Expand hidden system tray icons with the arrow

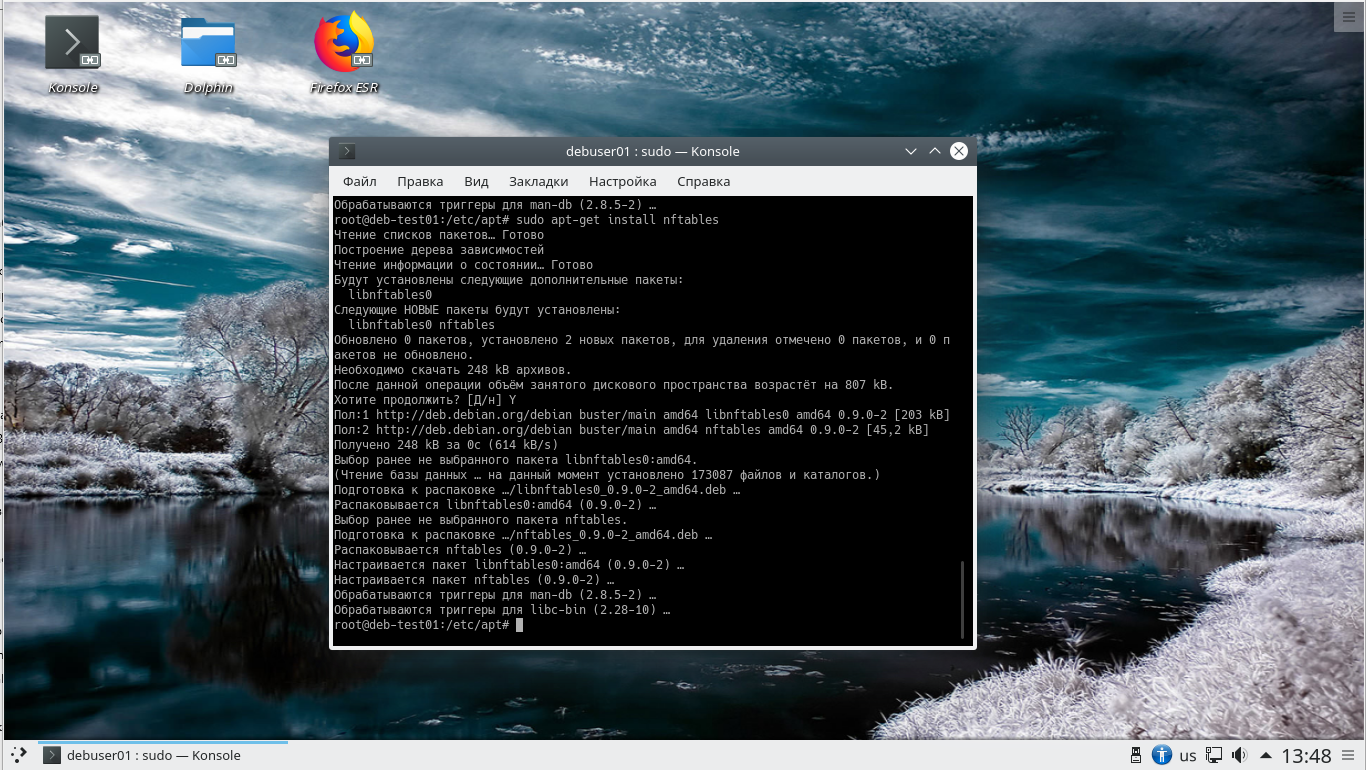point(1265,755)
